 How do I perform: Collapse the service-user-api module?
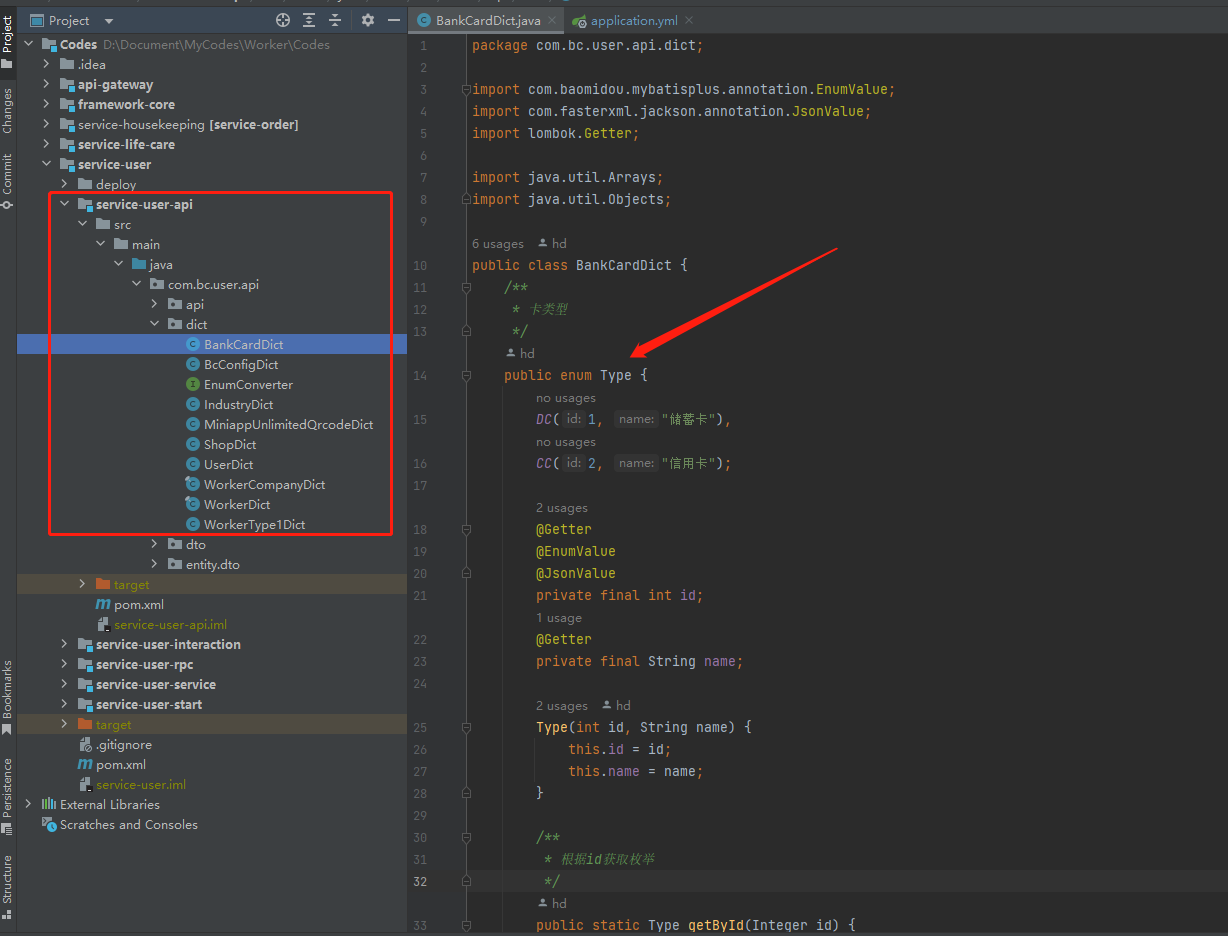(x=64, y=204)
